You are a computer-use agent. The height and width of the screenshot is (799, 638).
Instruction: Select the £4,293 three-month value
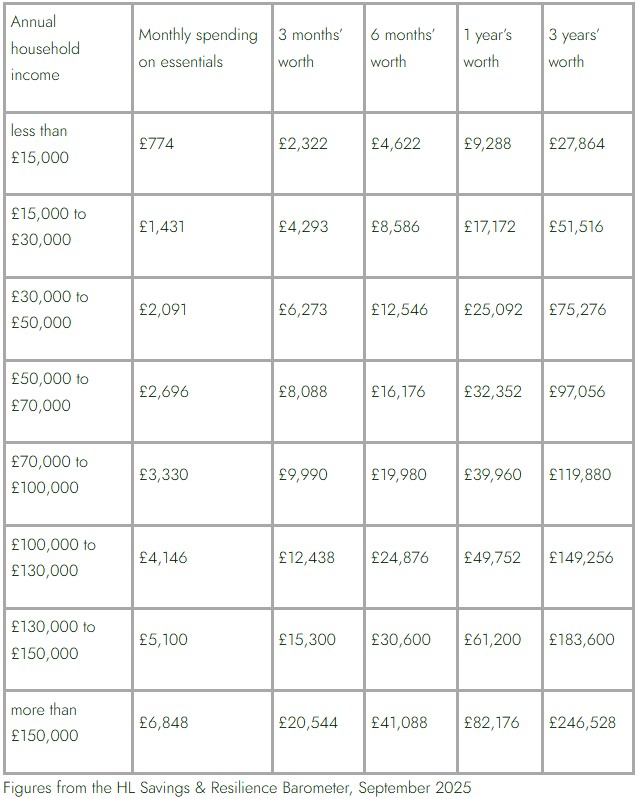(x=302, y=227)
